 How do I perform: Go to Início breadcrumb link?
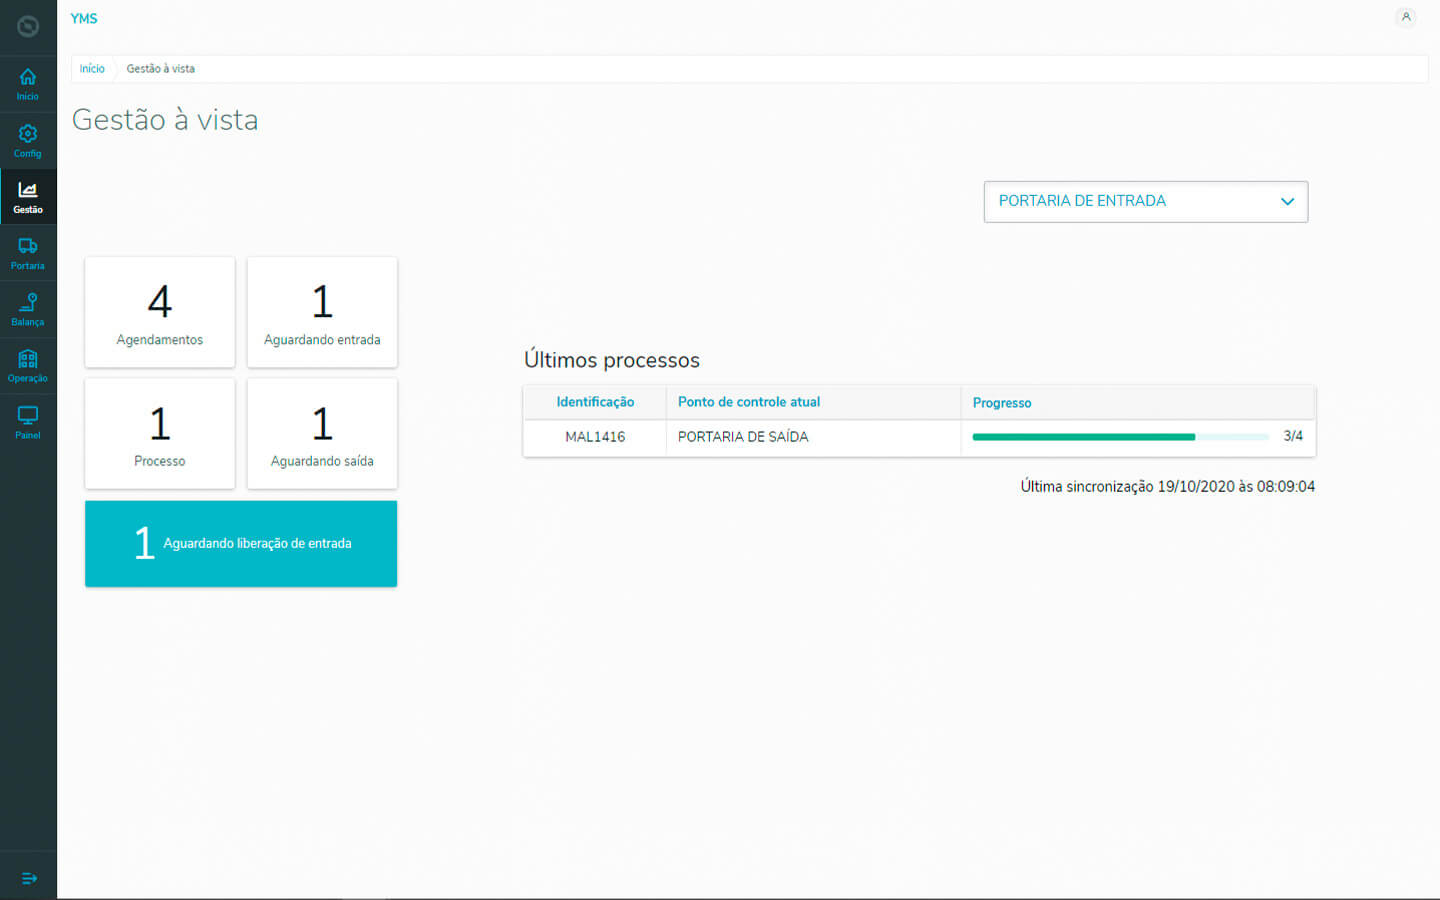pos(92,68)
